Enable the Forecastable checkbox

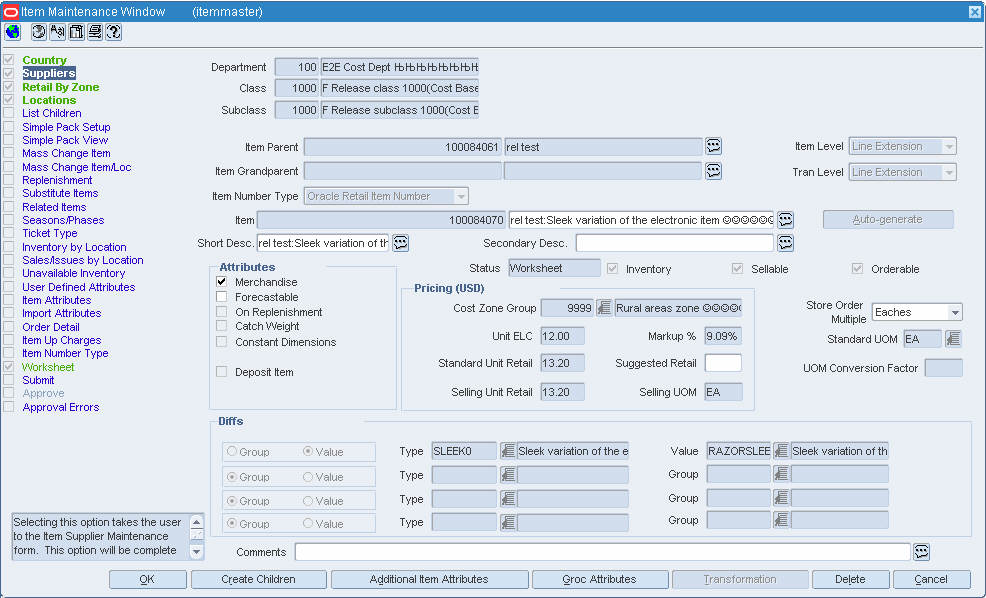pos(221,297)
